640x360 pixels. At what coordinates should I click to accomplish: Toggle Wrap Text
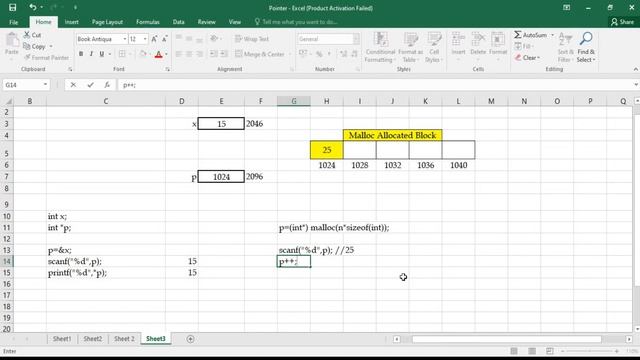click(251, 39)
